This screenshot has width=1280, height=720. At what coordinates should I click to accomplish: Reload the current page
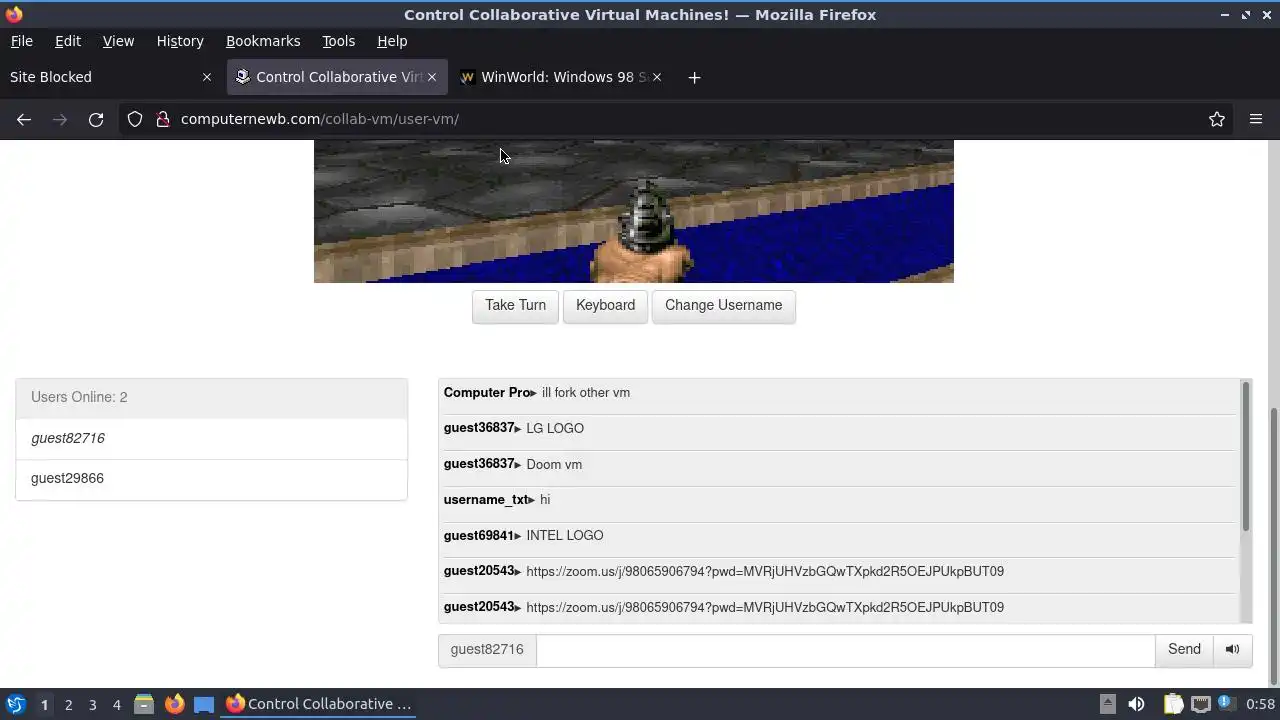point(96,119)
